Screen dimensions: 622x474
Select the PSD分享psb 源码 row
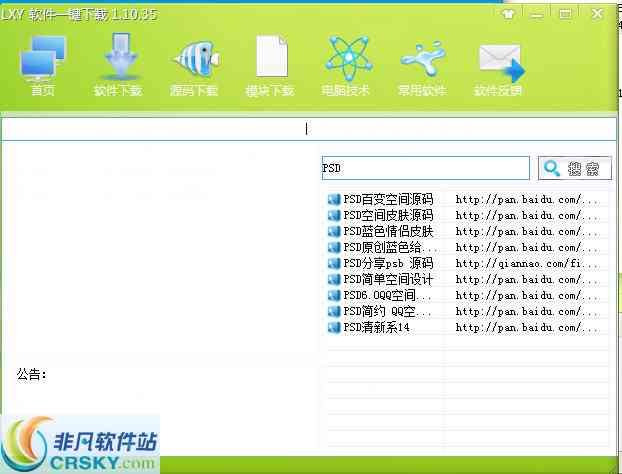click(467, 263)
